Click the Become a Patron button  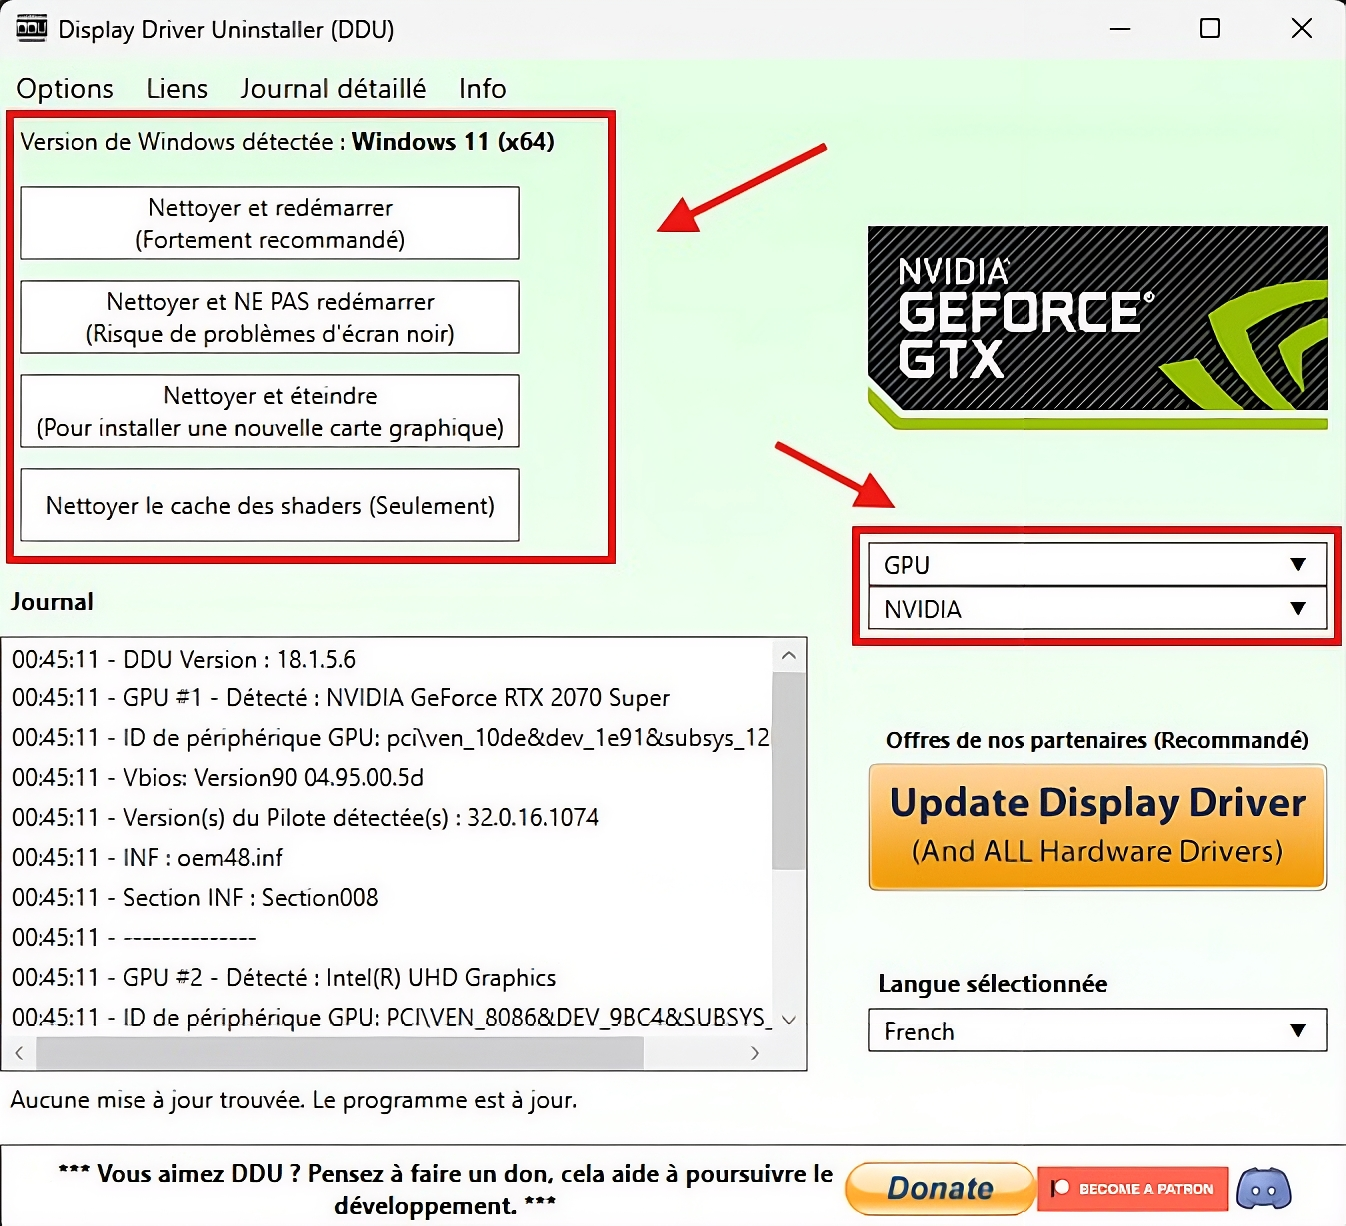point(1133,1189)
